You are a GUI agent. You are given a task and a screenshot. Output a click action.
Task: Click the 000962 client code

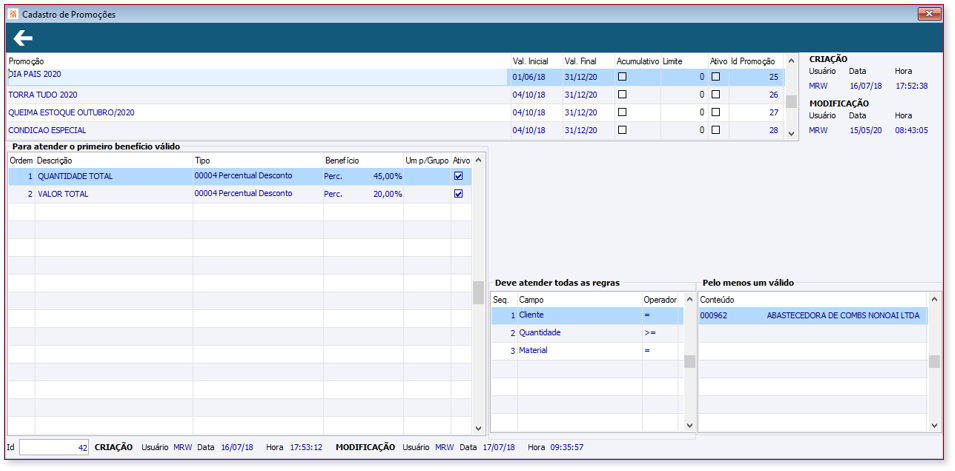714,315
